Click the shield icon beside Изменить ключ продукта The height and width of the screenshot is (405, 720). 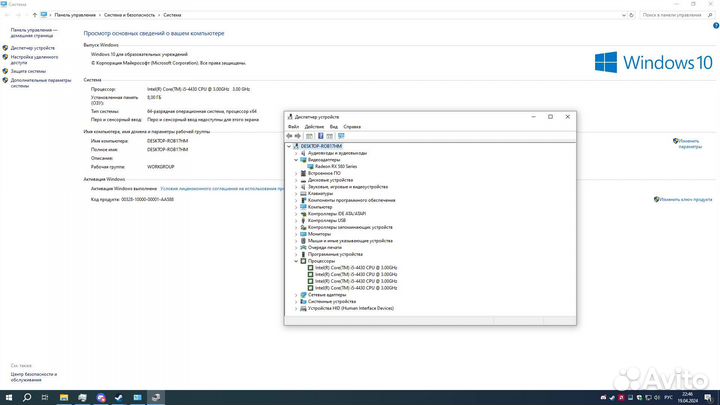[x=656, y=199]
